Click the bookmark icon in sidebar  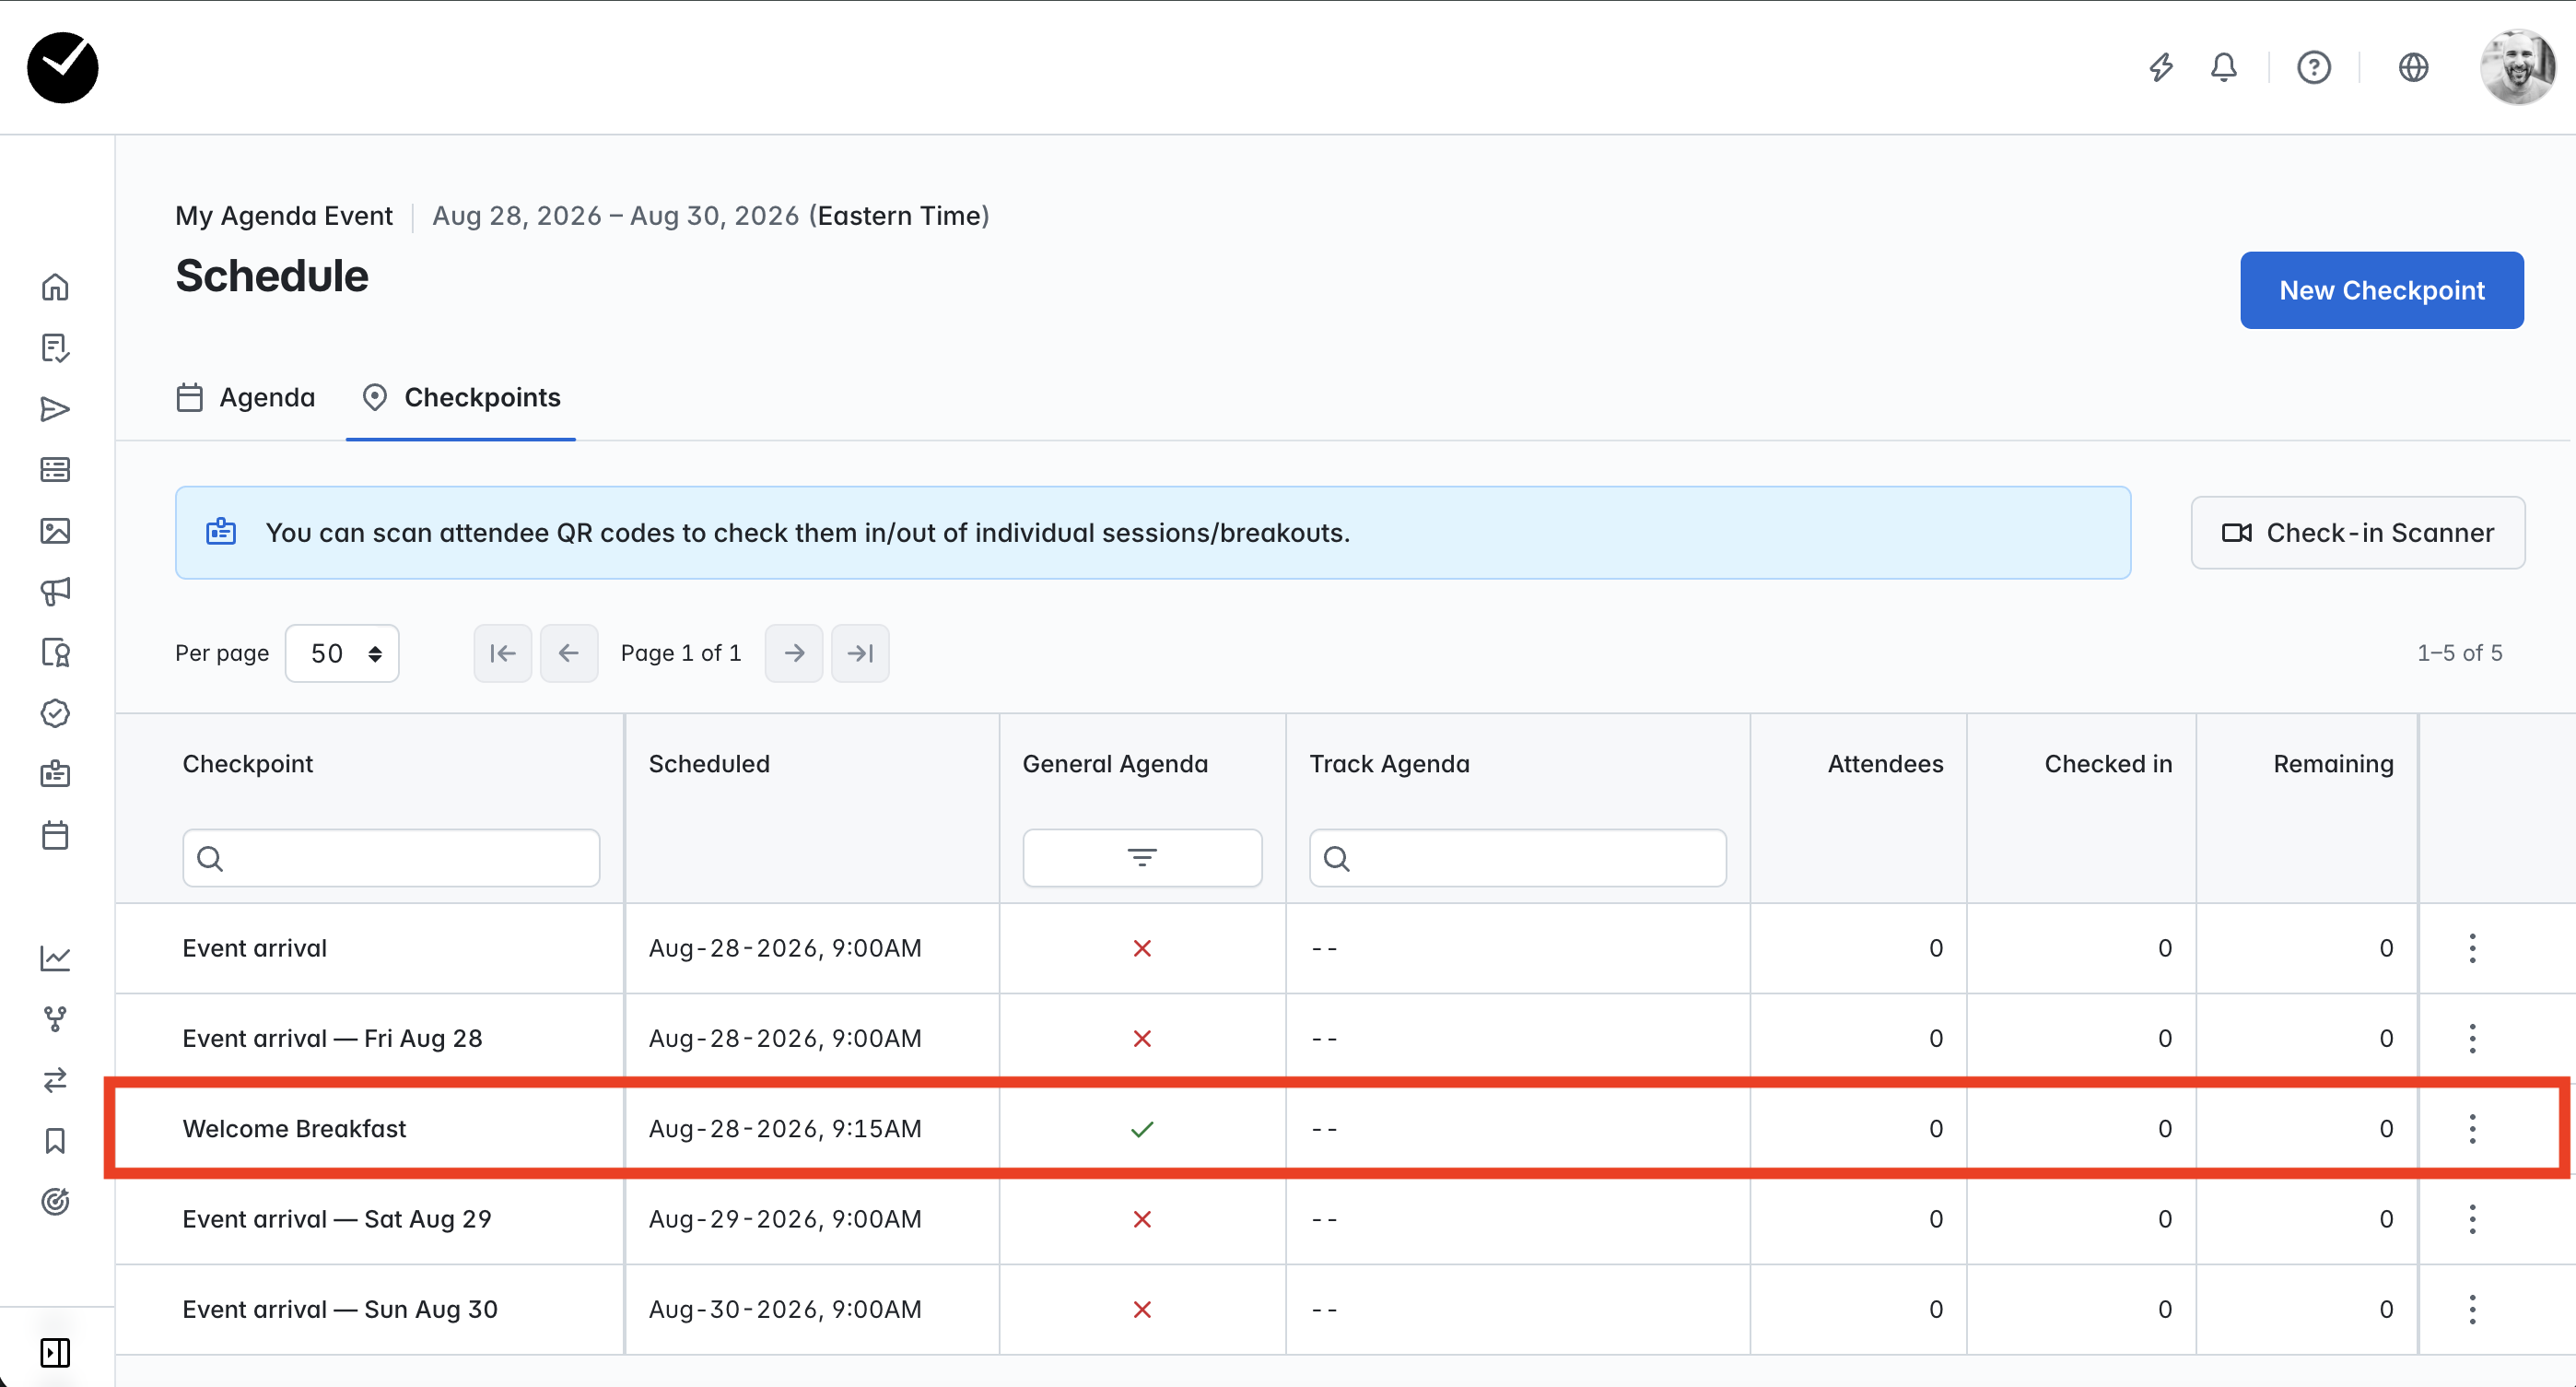tap(55, 1141)
